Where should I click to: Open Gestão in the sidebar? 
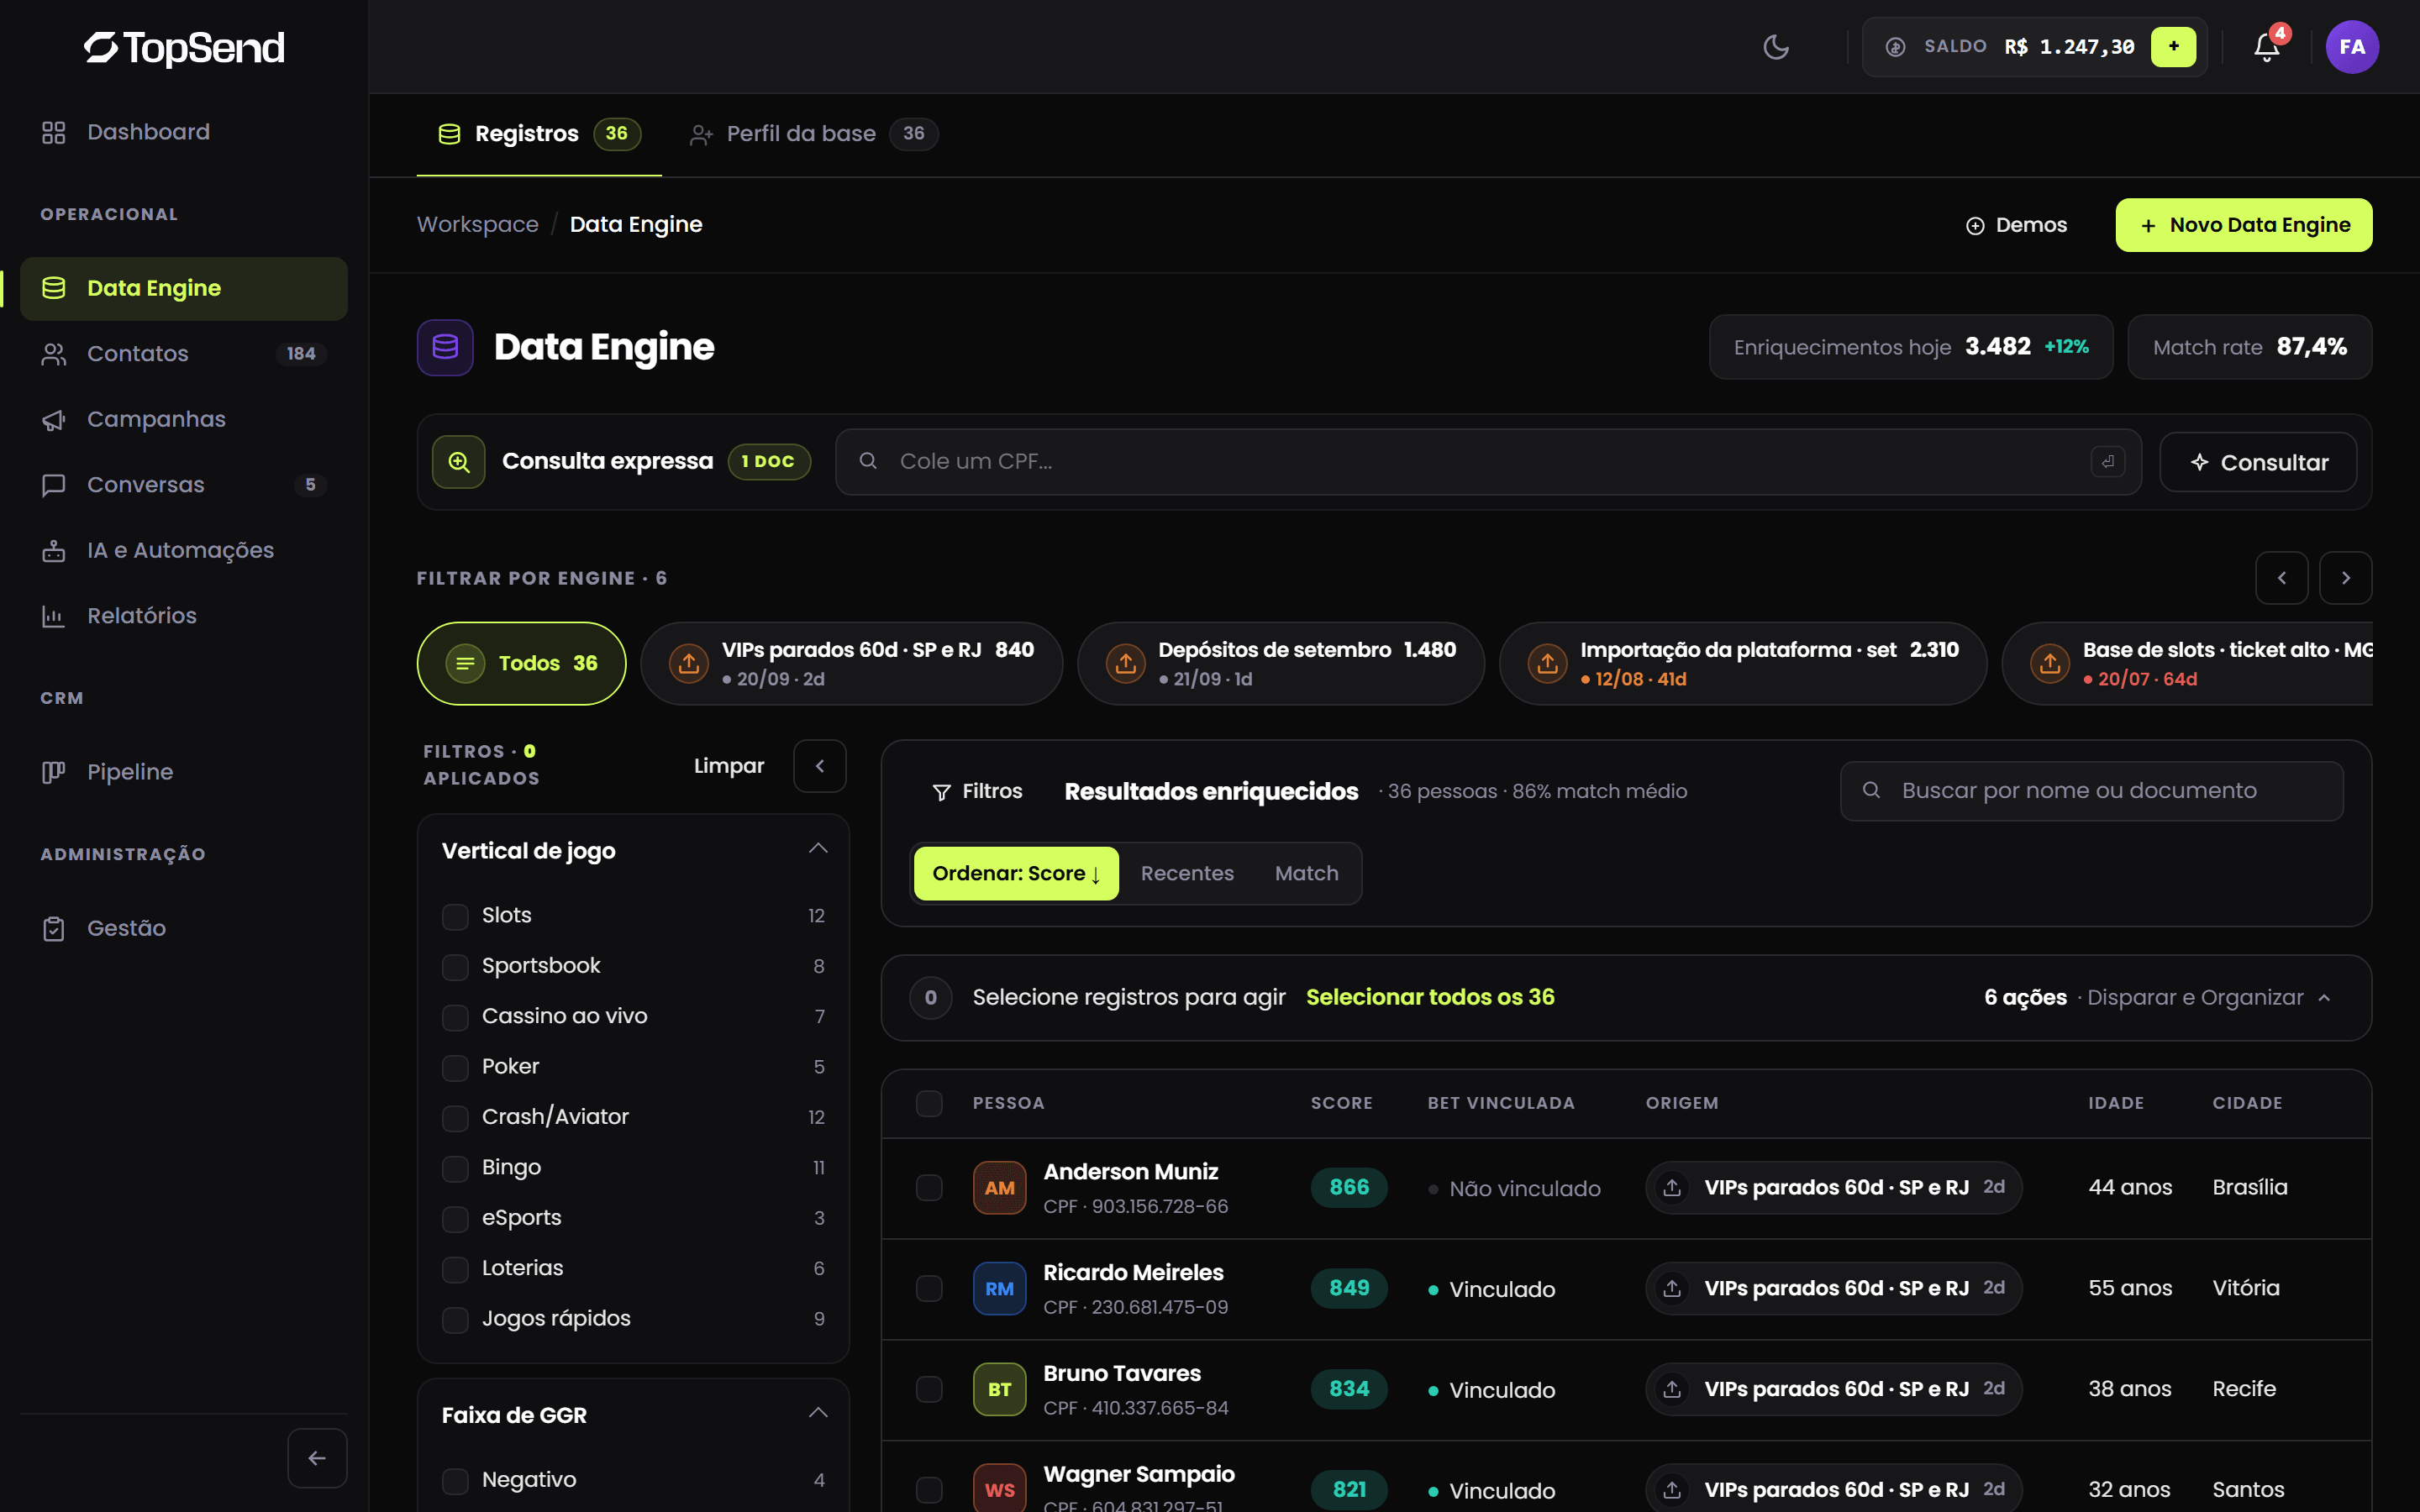click(184, 928)
